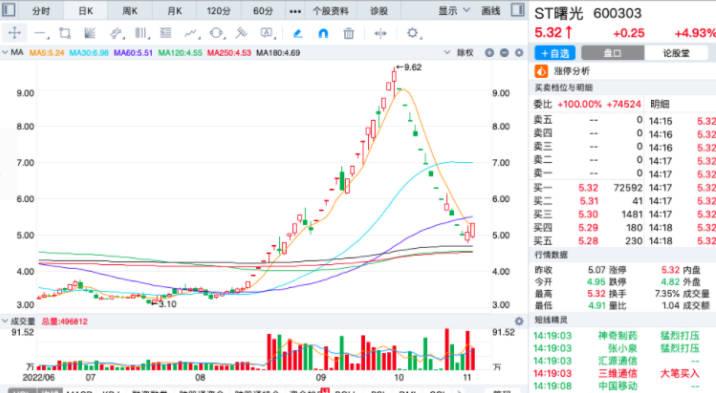Select the ellipse drawing tool
This screenshot has height=393, width=716.
click(x=216, y=33)
